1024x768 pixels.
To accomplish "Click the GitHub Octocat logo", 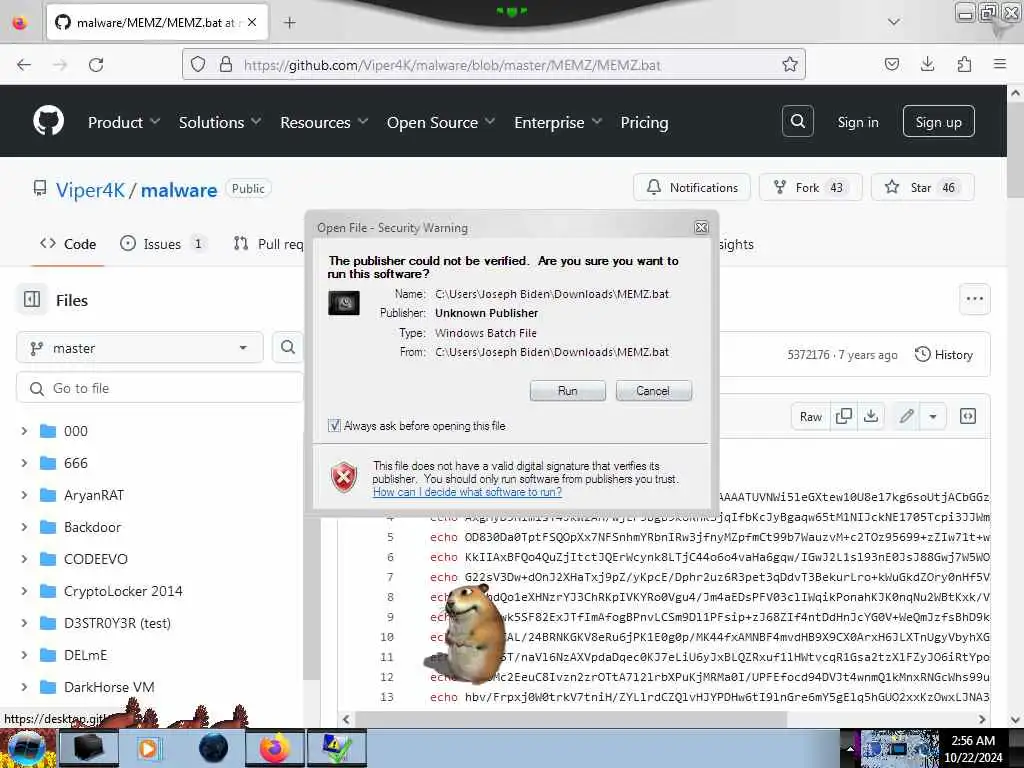I will click(49, 121).
